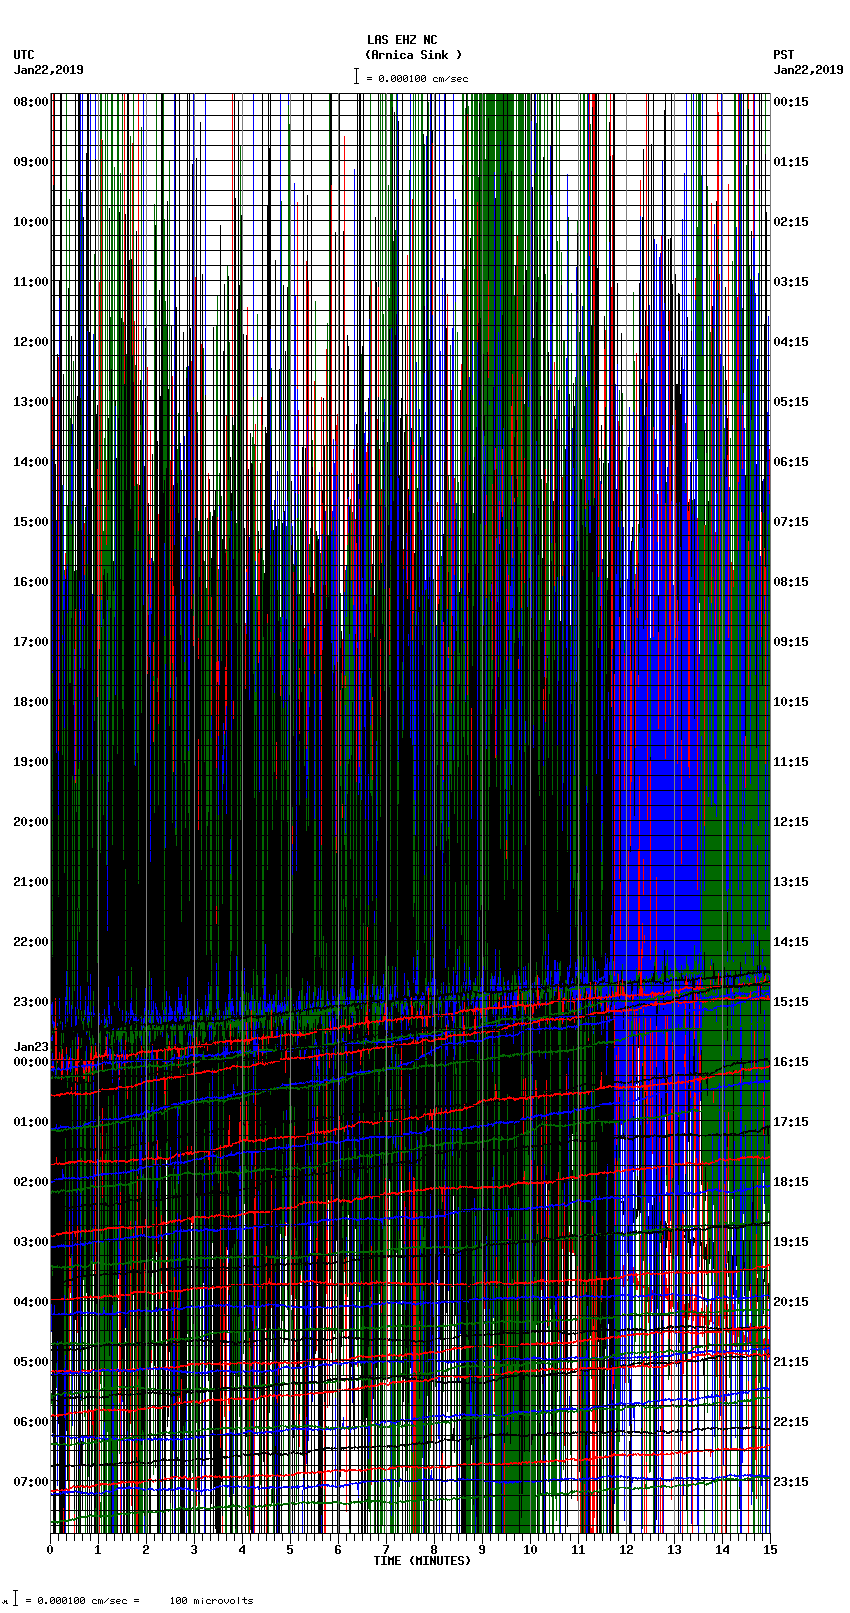850x1613 pixels.
Task: Click the '16:15' PST time label
Action: click(791, 1062)
